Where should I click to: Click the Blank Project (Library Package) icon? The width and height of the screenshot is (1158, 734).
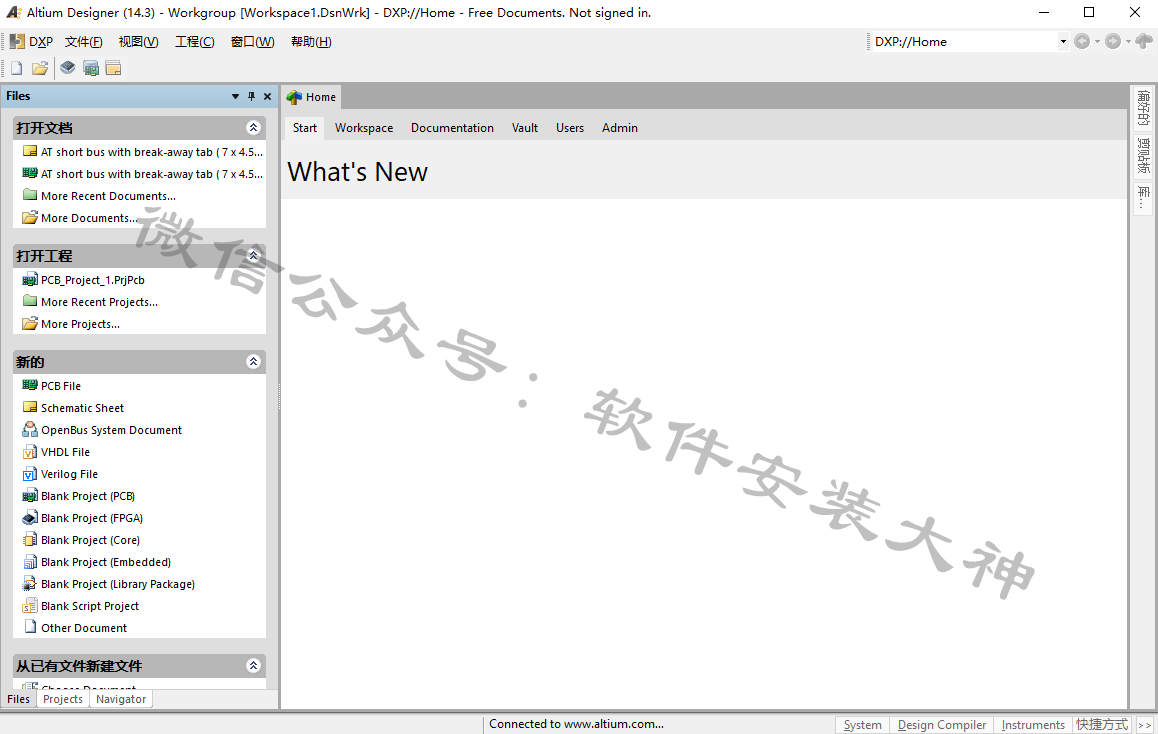tap(30, 584)
